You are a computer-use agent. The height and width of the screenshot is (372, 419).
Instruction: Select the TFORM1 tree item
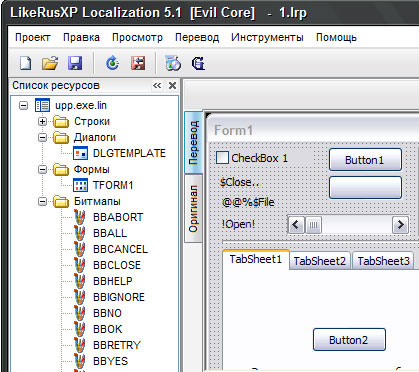tap(113, 185)
